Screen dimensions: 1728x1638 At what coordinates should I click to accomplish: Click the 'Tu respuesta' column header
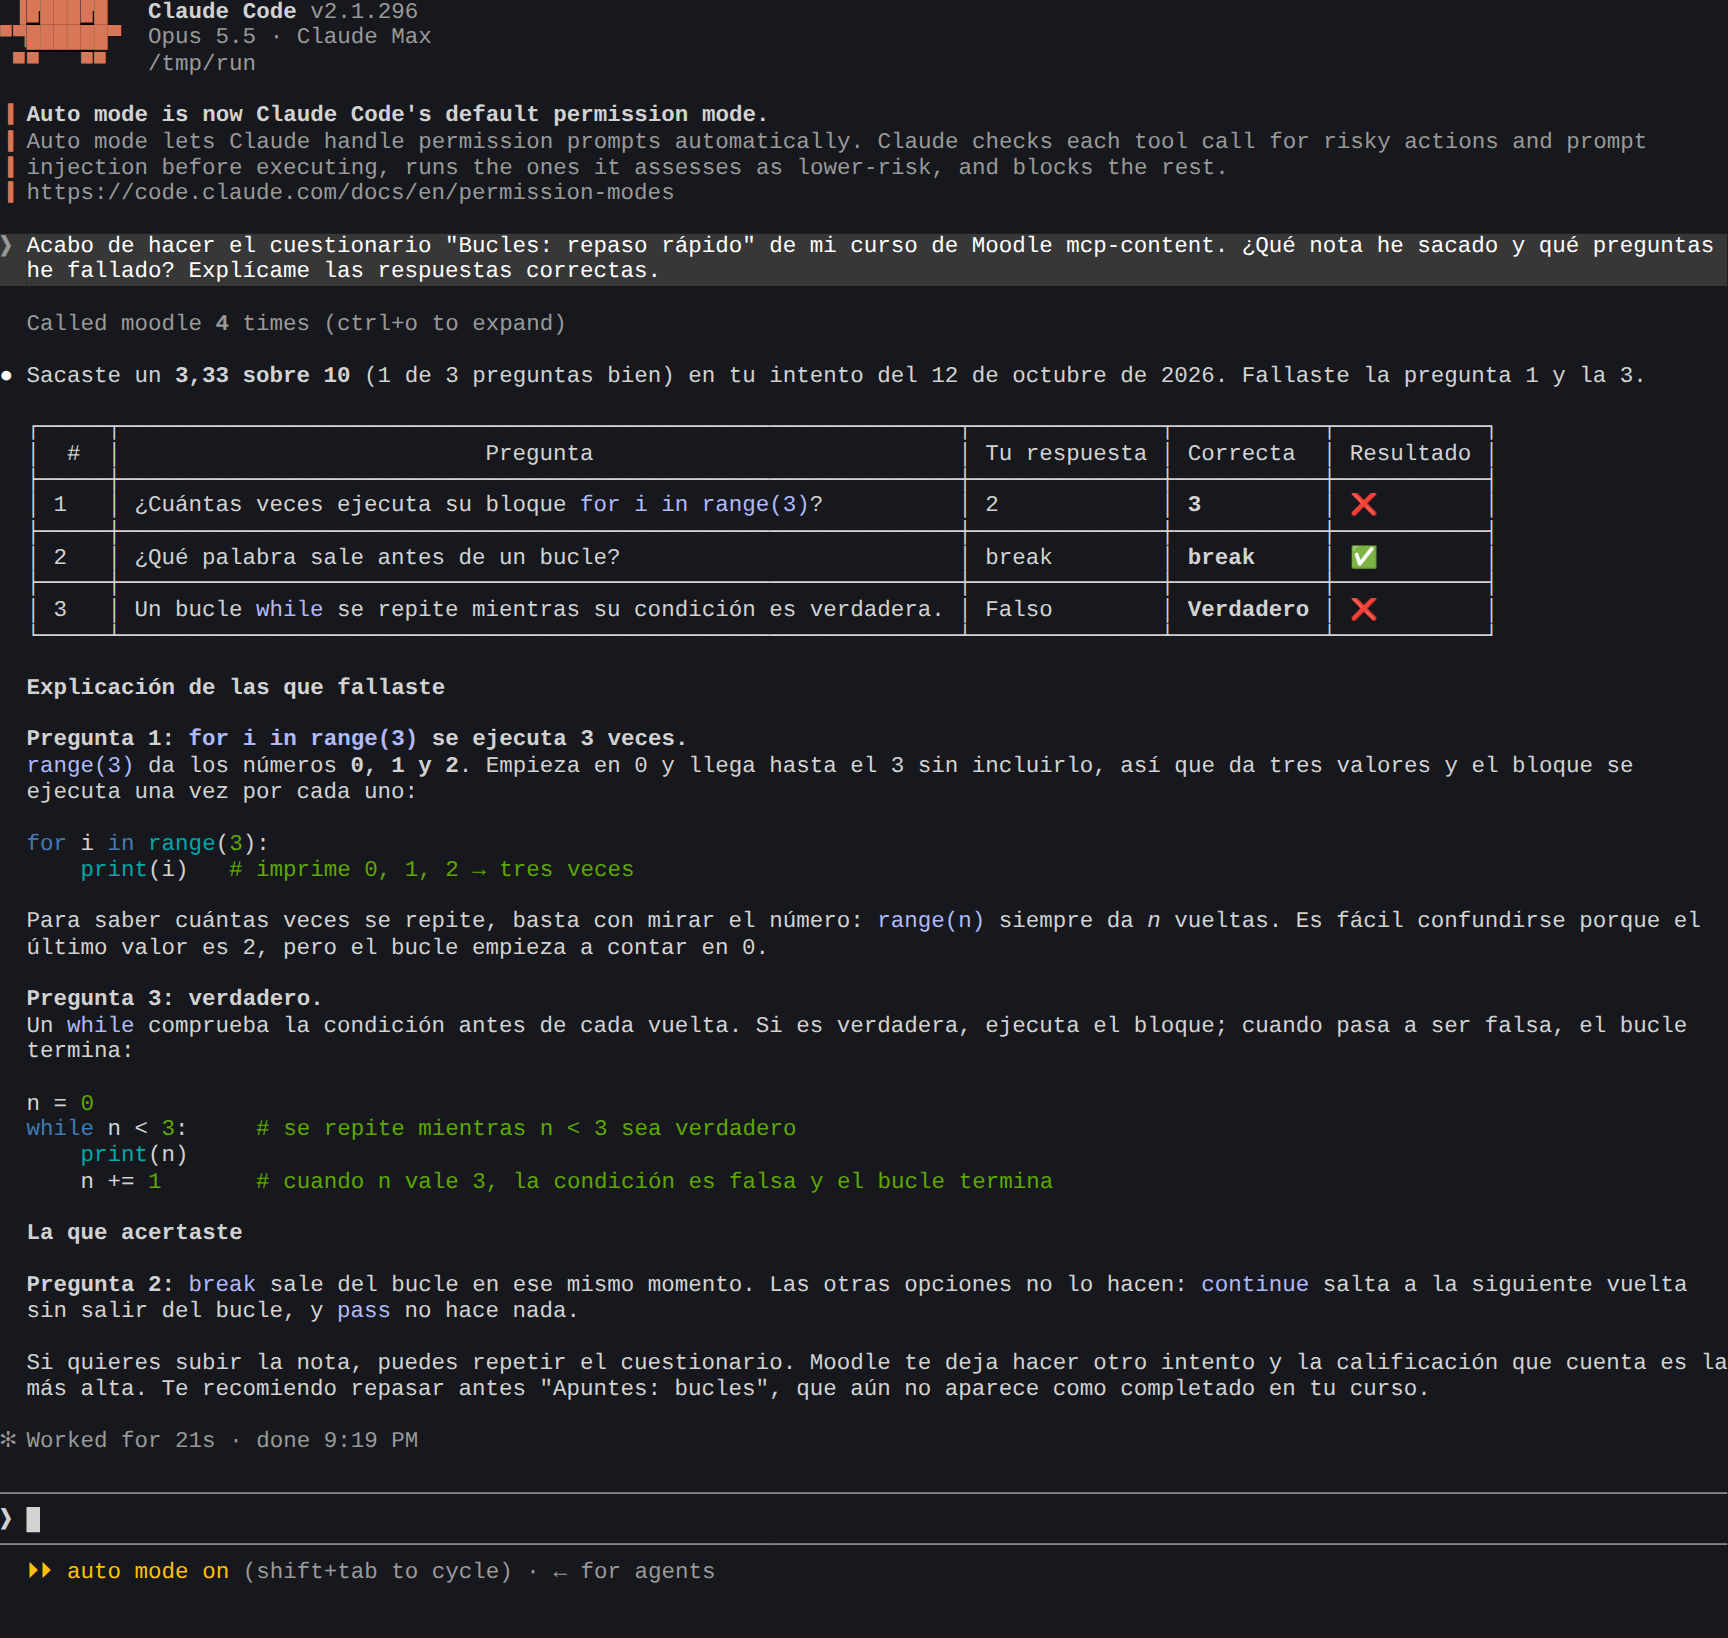pyautogui.click(x=1066, y=453)
